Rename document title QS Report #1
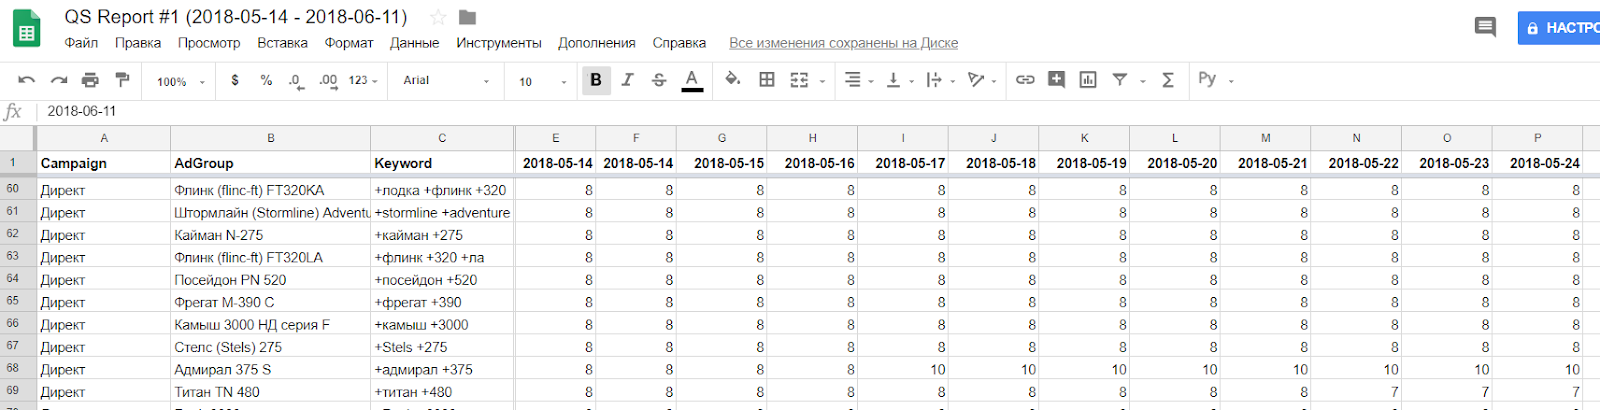This screenshot has width=1600, height=410. click(x=236, y=17)
